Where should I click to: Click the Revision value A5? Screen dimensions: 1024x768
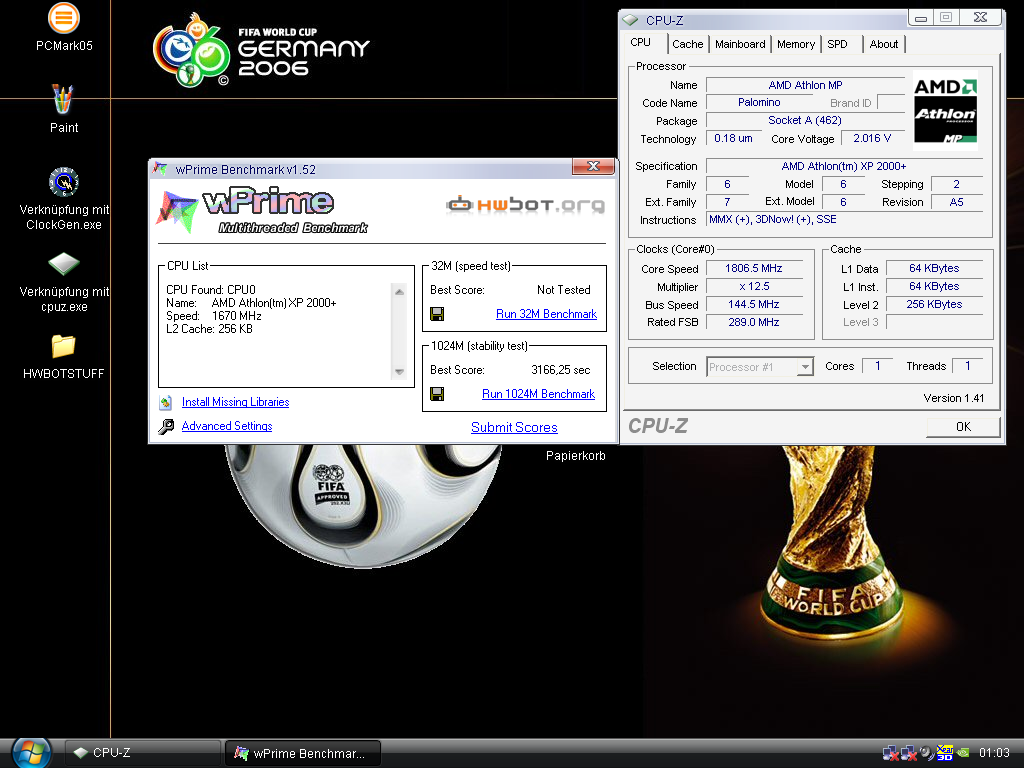pos(956,202)
